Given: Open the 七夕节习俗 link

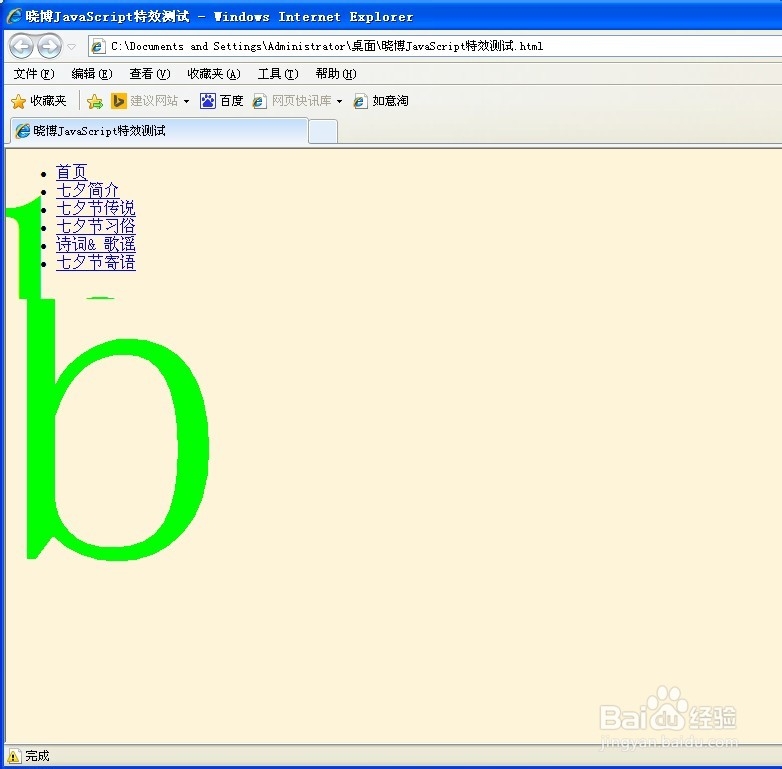Looking at the screenshot, I should 96,226.
